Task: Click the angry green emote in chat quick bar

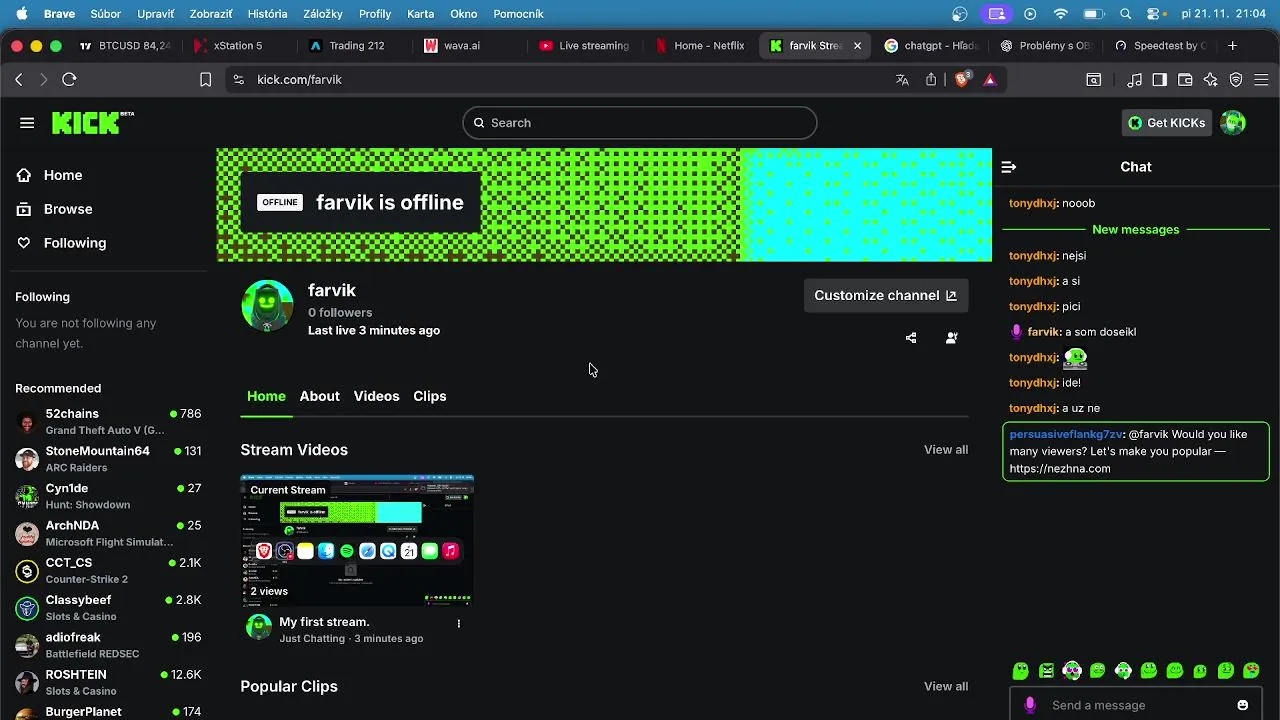Action: [x=1046, y=671]
